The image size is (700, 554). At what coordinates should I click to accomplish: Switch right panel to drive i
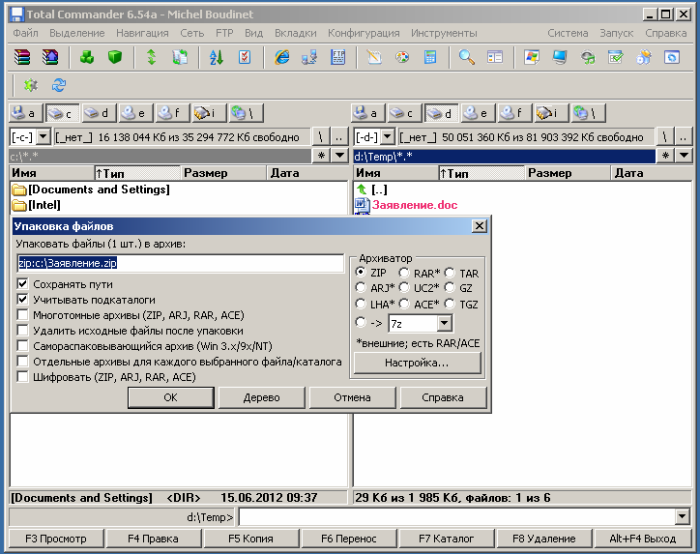551,113
